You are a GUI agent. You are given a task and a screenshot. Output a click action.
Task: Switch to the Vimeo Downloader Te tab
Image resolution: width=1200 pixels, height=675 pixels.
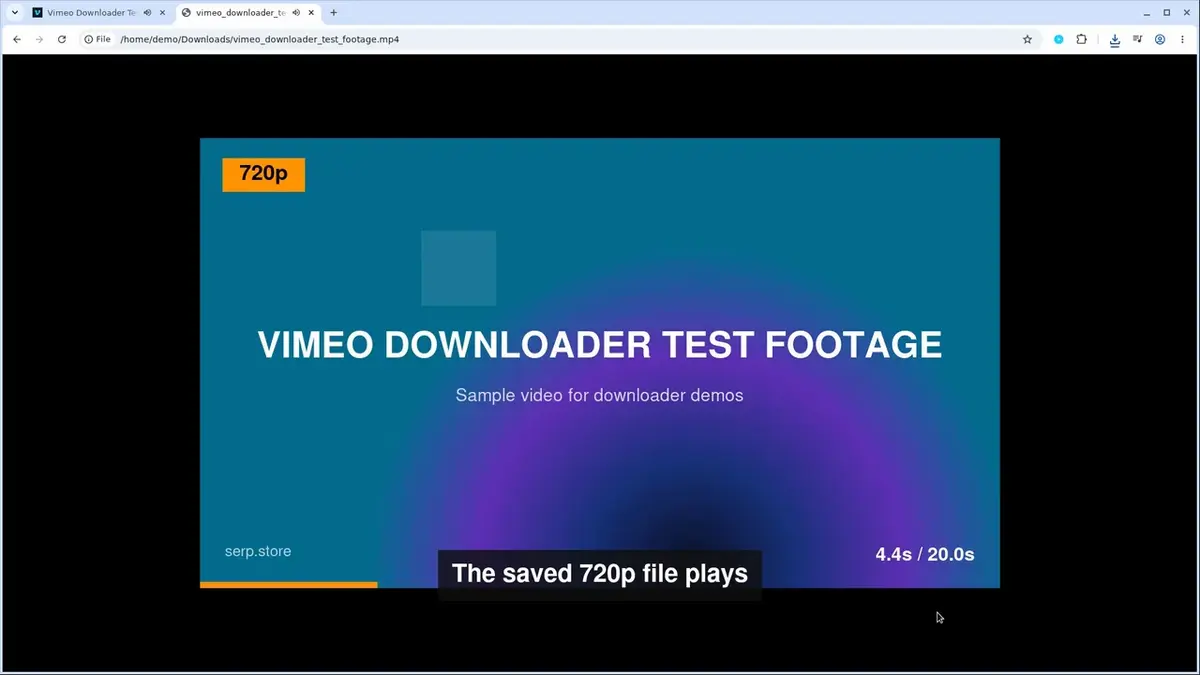91,13
